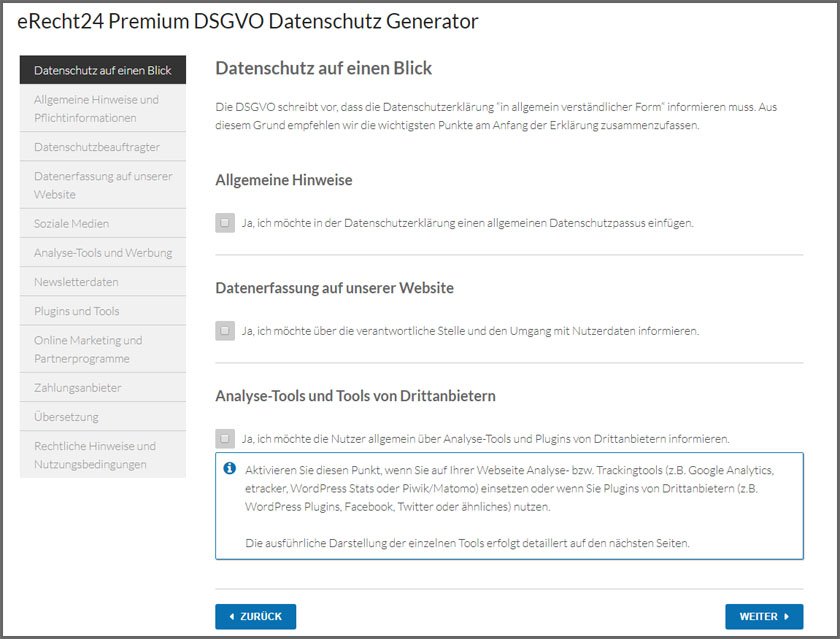Check the Analyse-Tools and Plugins information checkbox

(225, 438)
